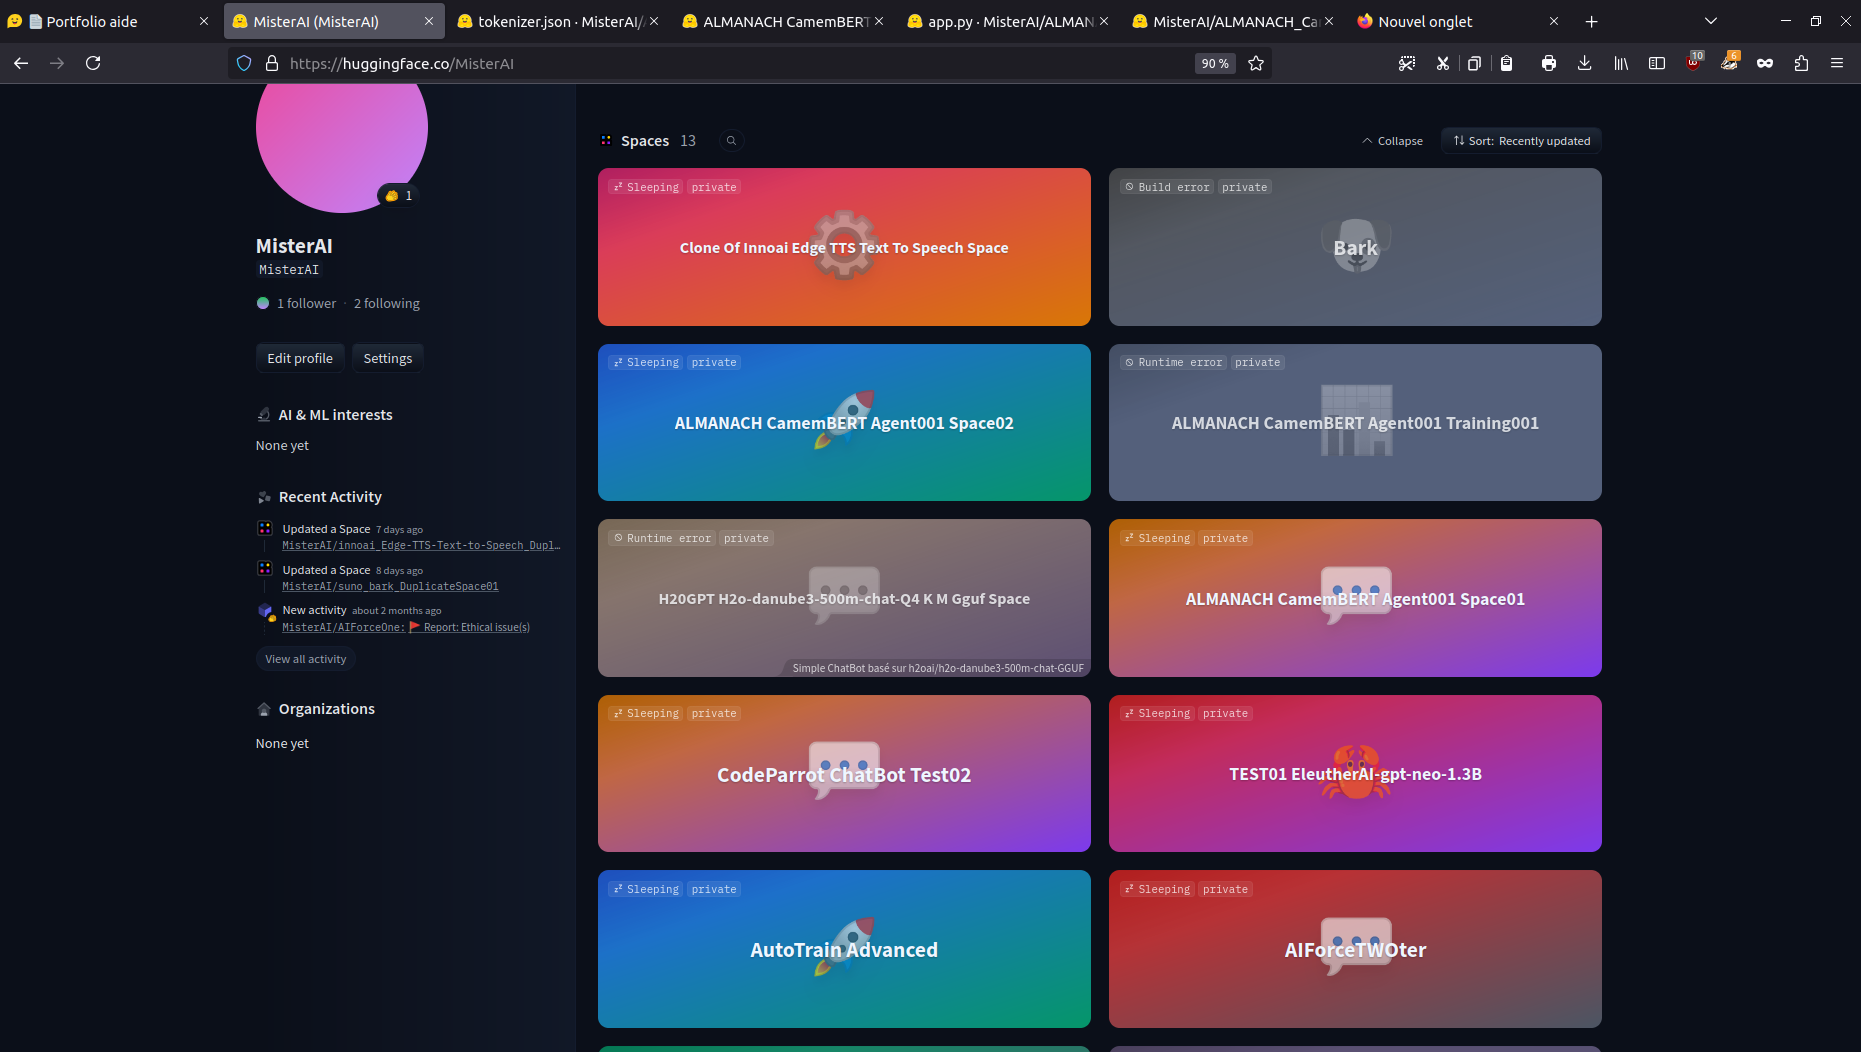Open TEST01 EleutherAI-gpt-neo-1.3B card
The image size is (1861, 1052).
pos(1355,774)
